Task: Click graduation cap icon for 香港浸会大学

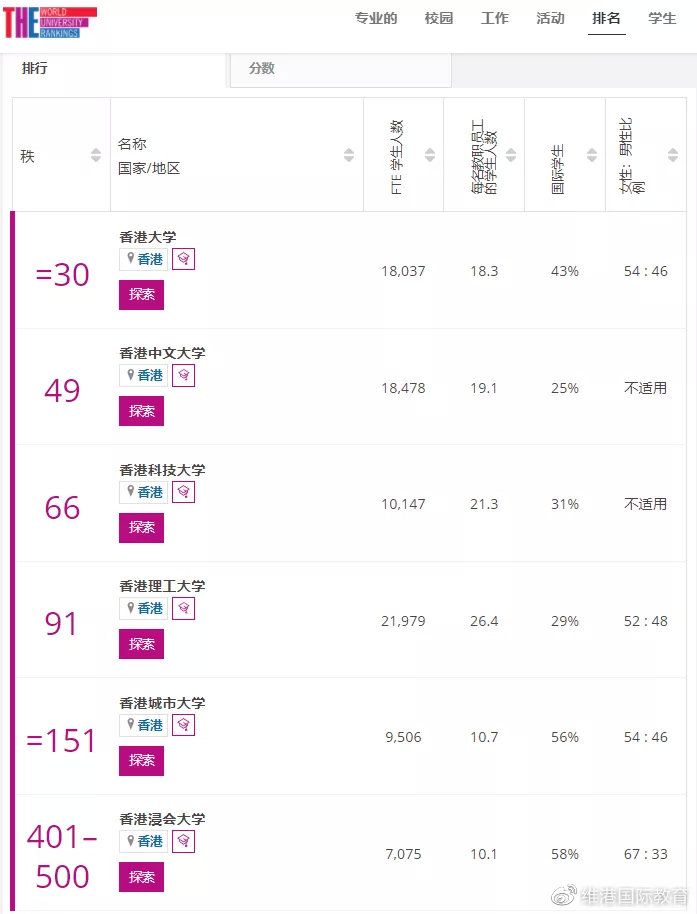Action: (x=184, y=841)
